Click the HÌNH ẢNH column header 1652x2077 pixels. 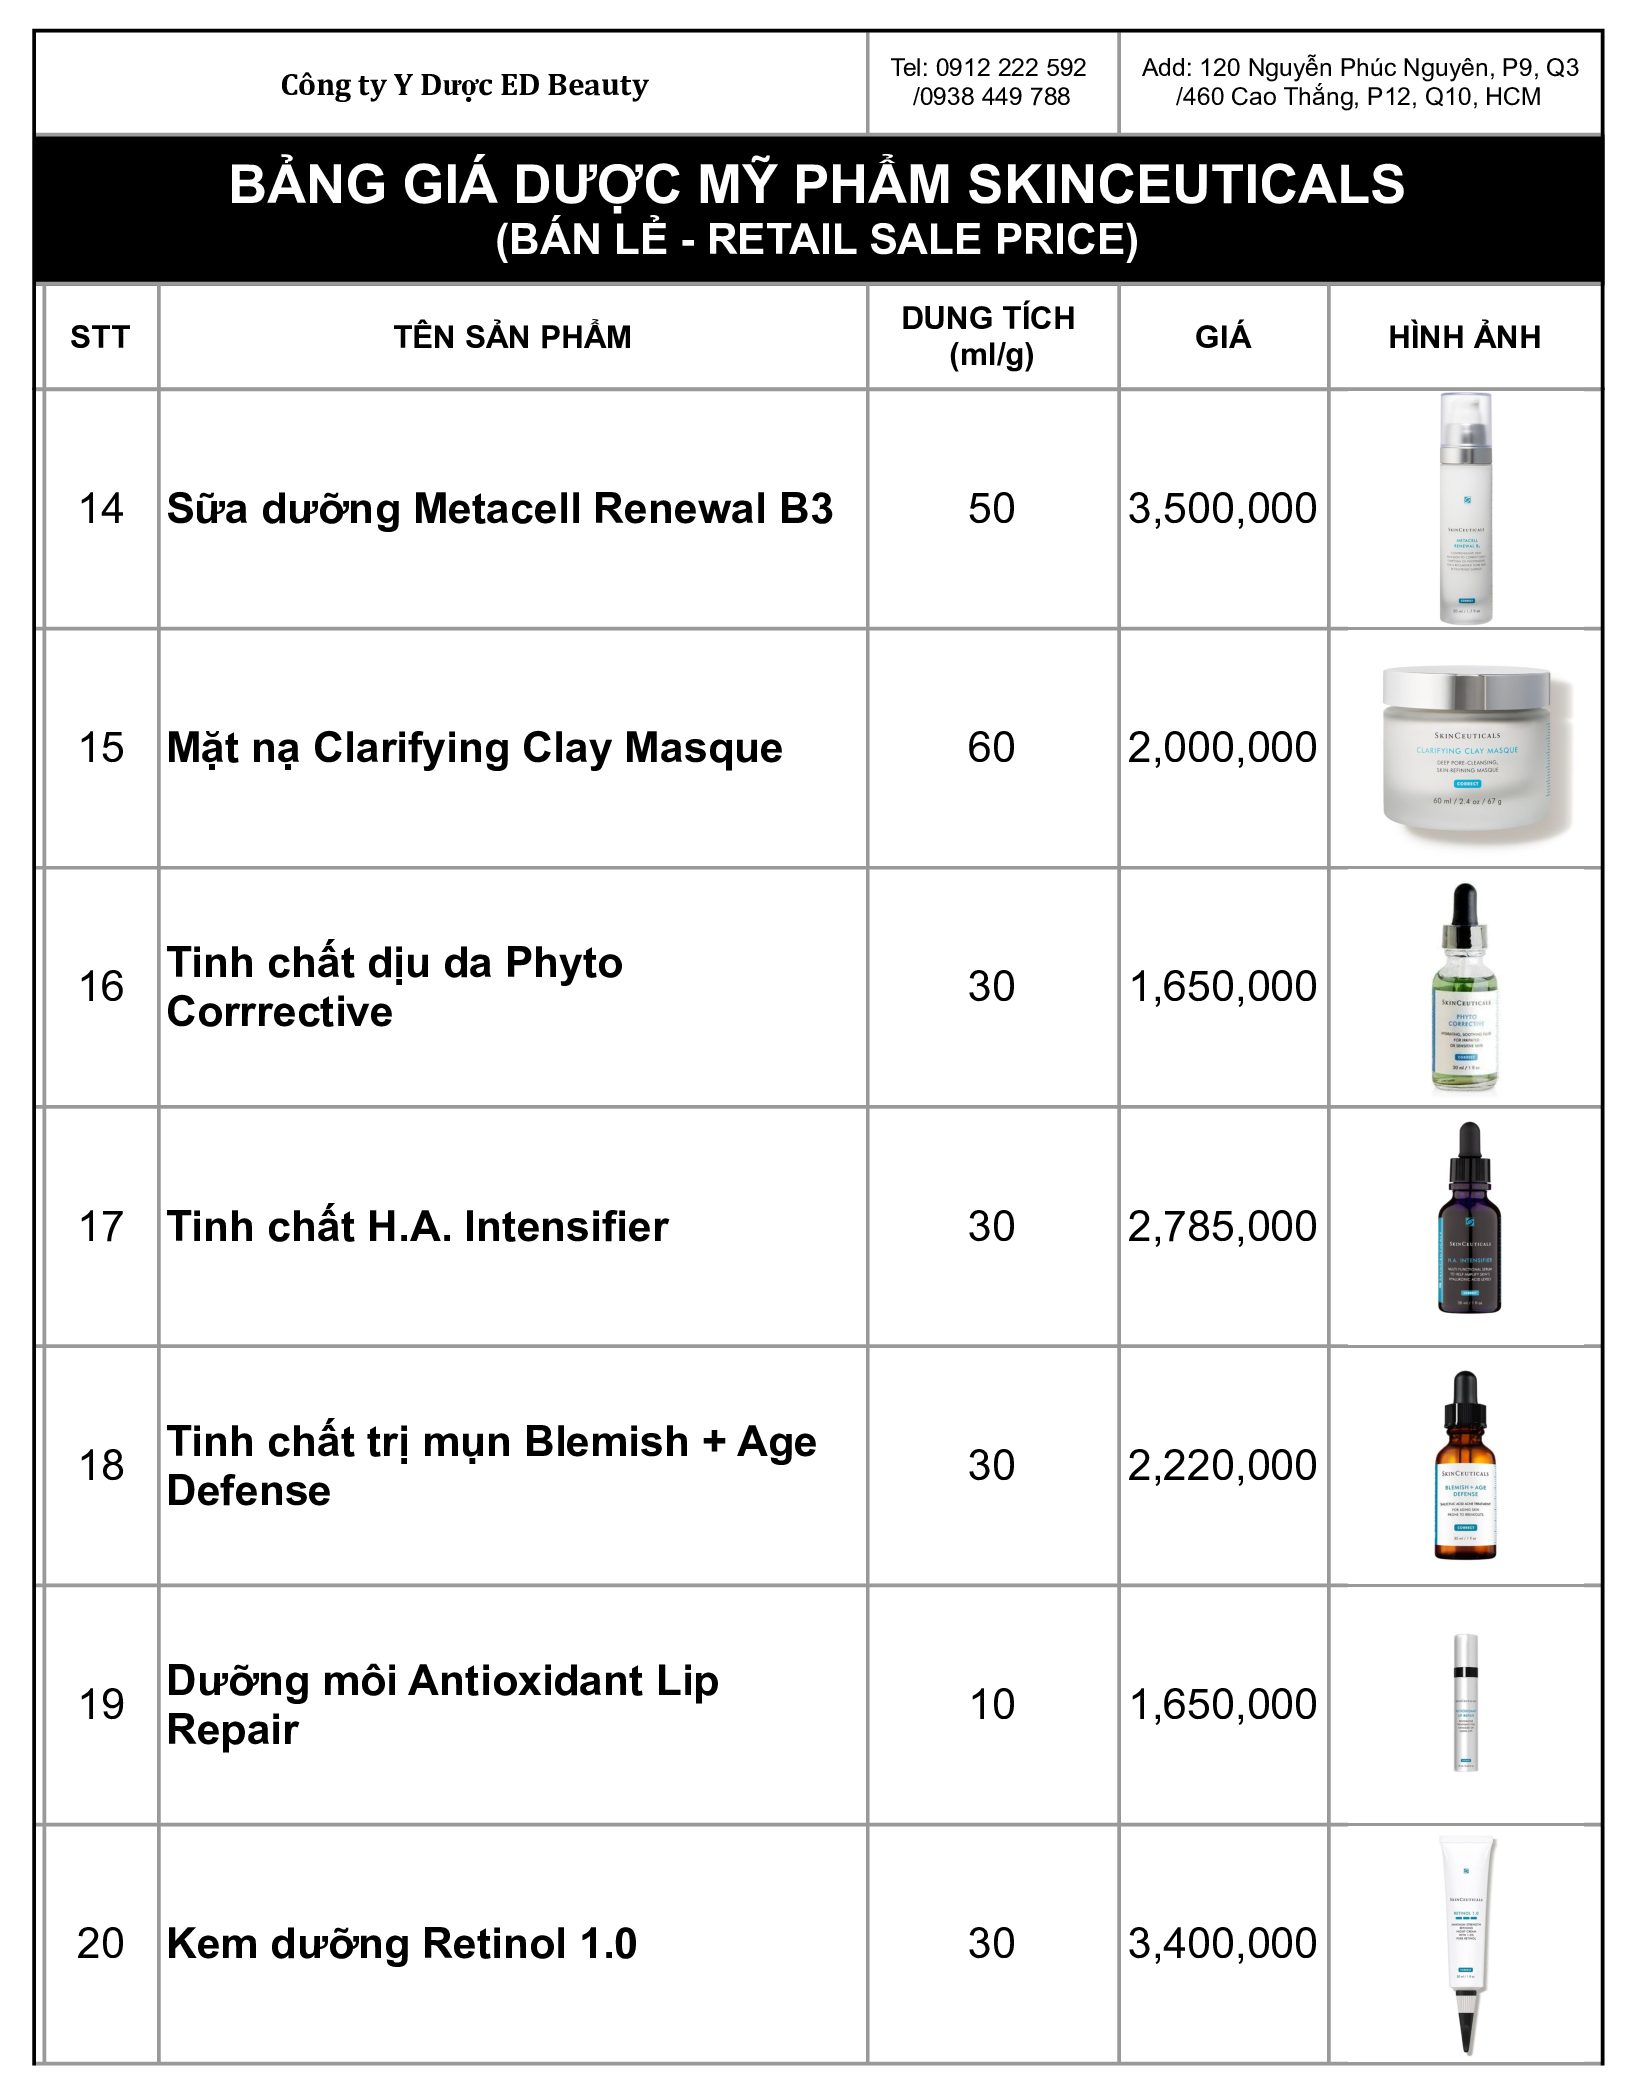[1464, 337]
